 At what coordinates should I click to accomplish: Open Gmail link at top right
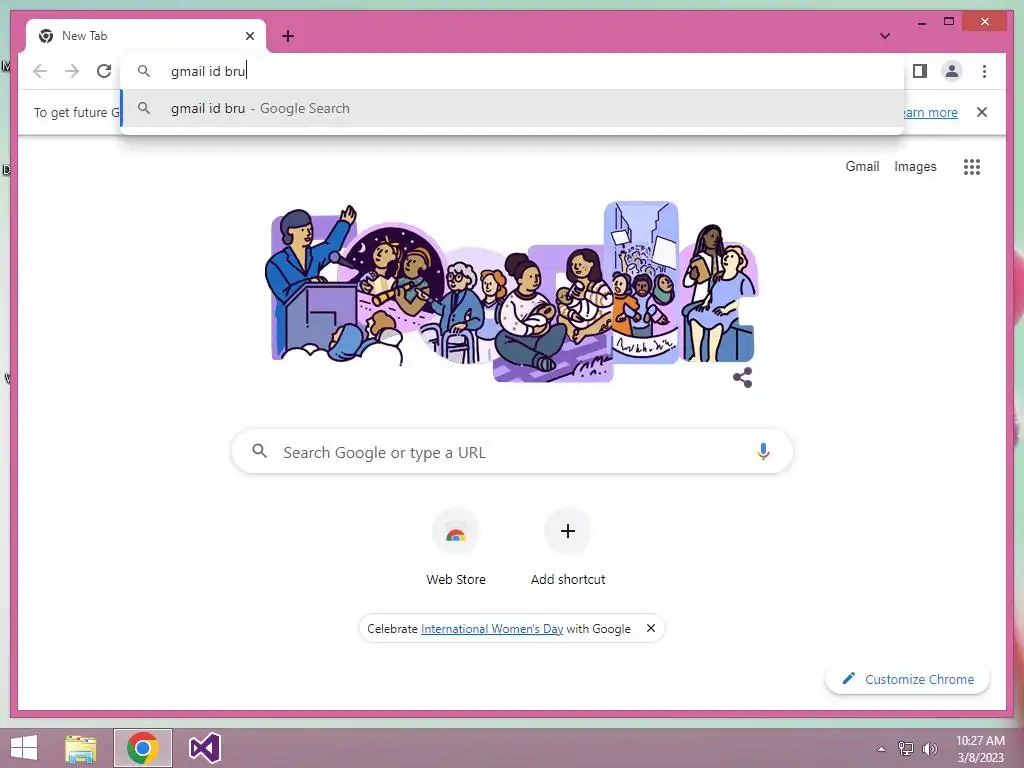(862, 167)
